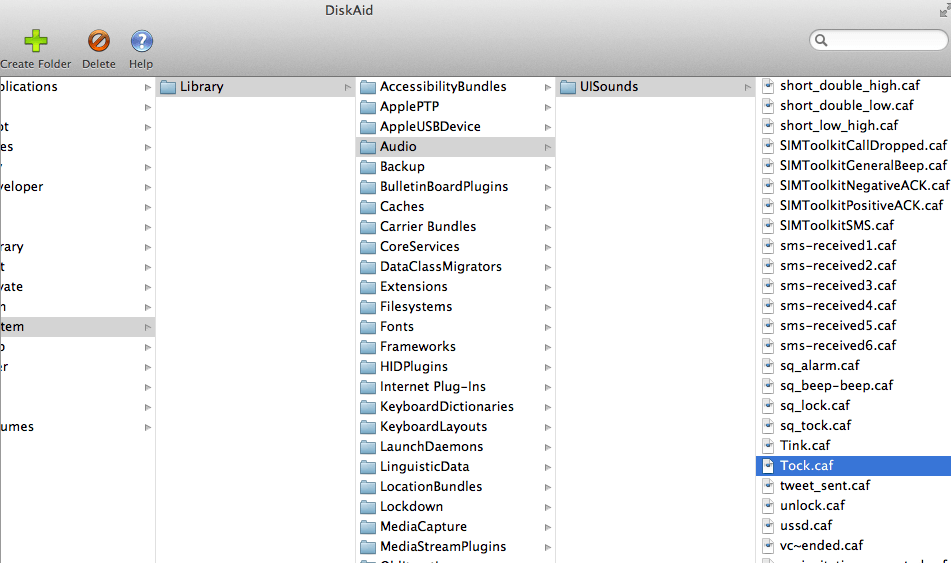Click inside the search input field
This screenshot has width=951, height=563.
pos(885,41)
